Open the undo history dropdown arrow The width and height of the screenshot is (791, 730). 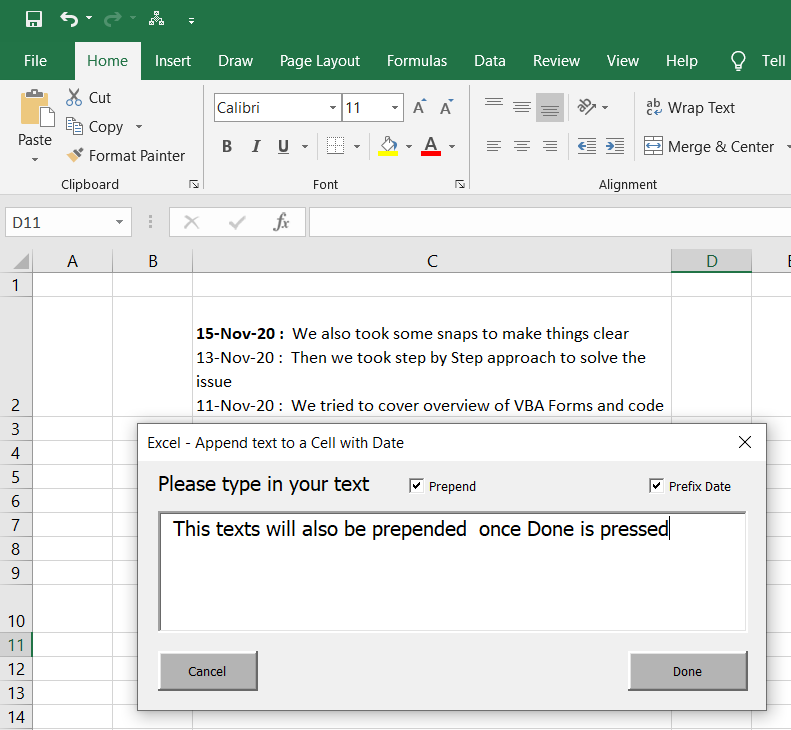pos(89,18)
